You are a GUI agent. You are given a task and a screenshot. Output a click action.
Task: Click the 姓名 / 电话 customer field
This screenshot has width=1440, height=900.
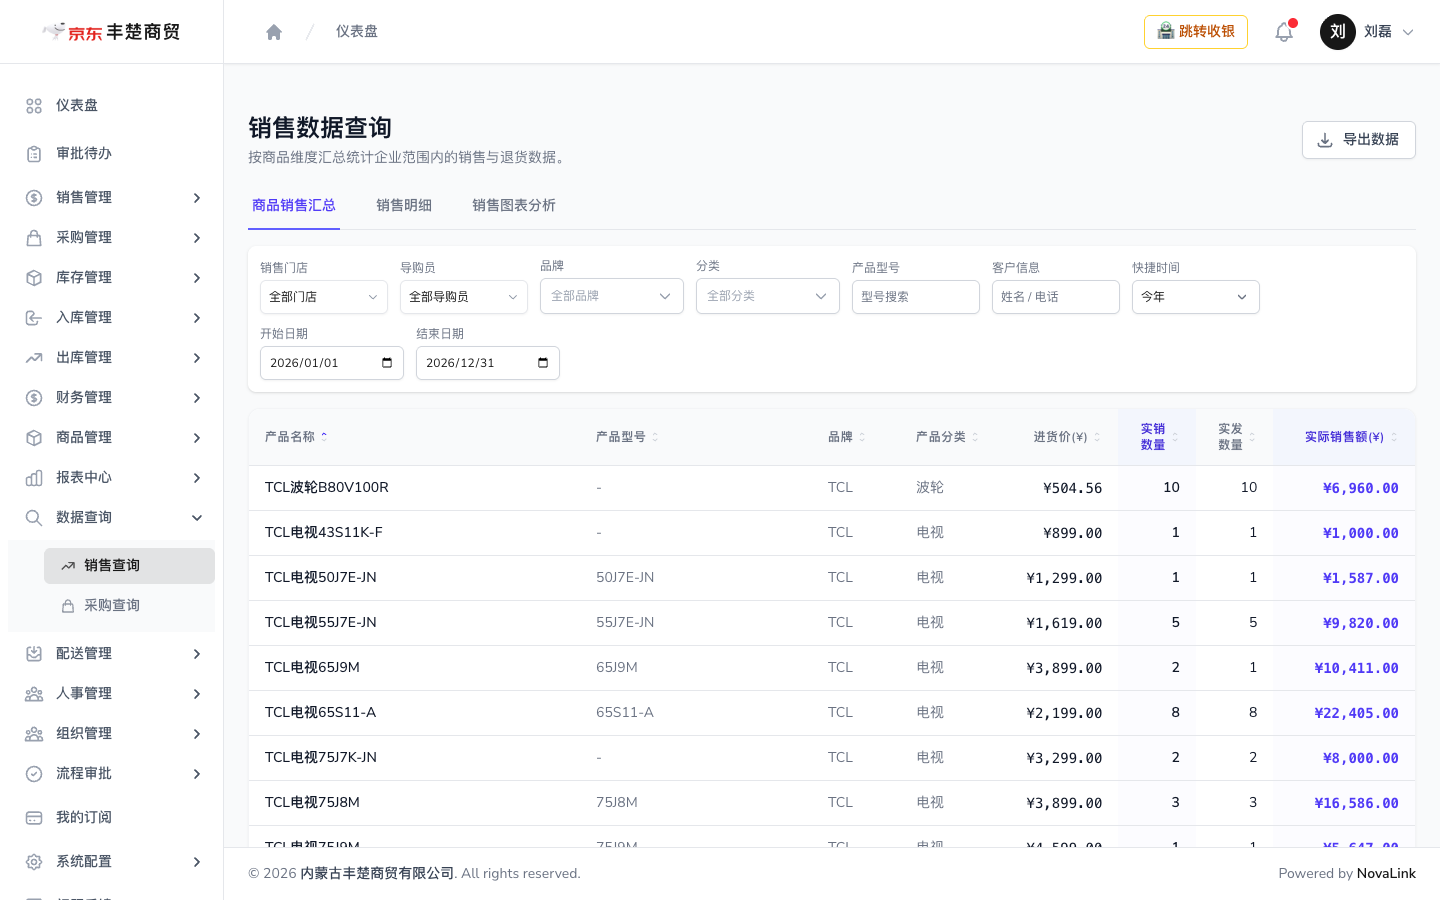tap(1056, 297)
